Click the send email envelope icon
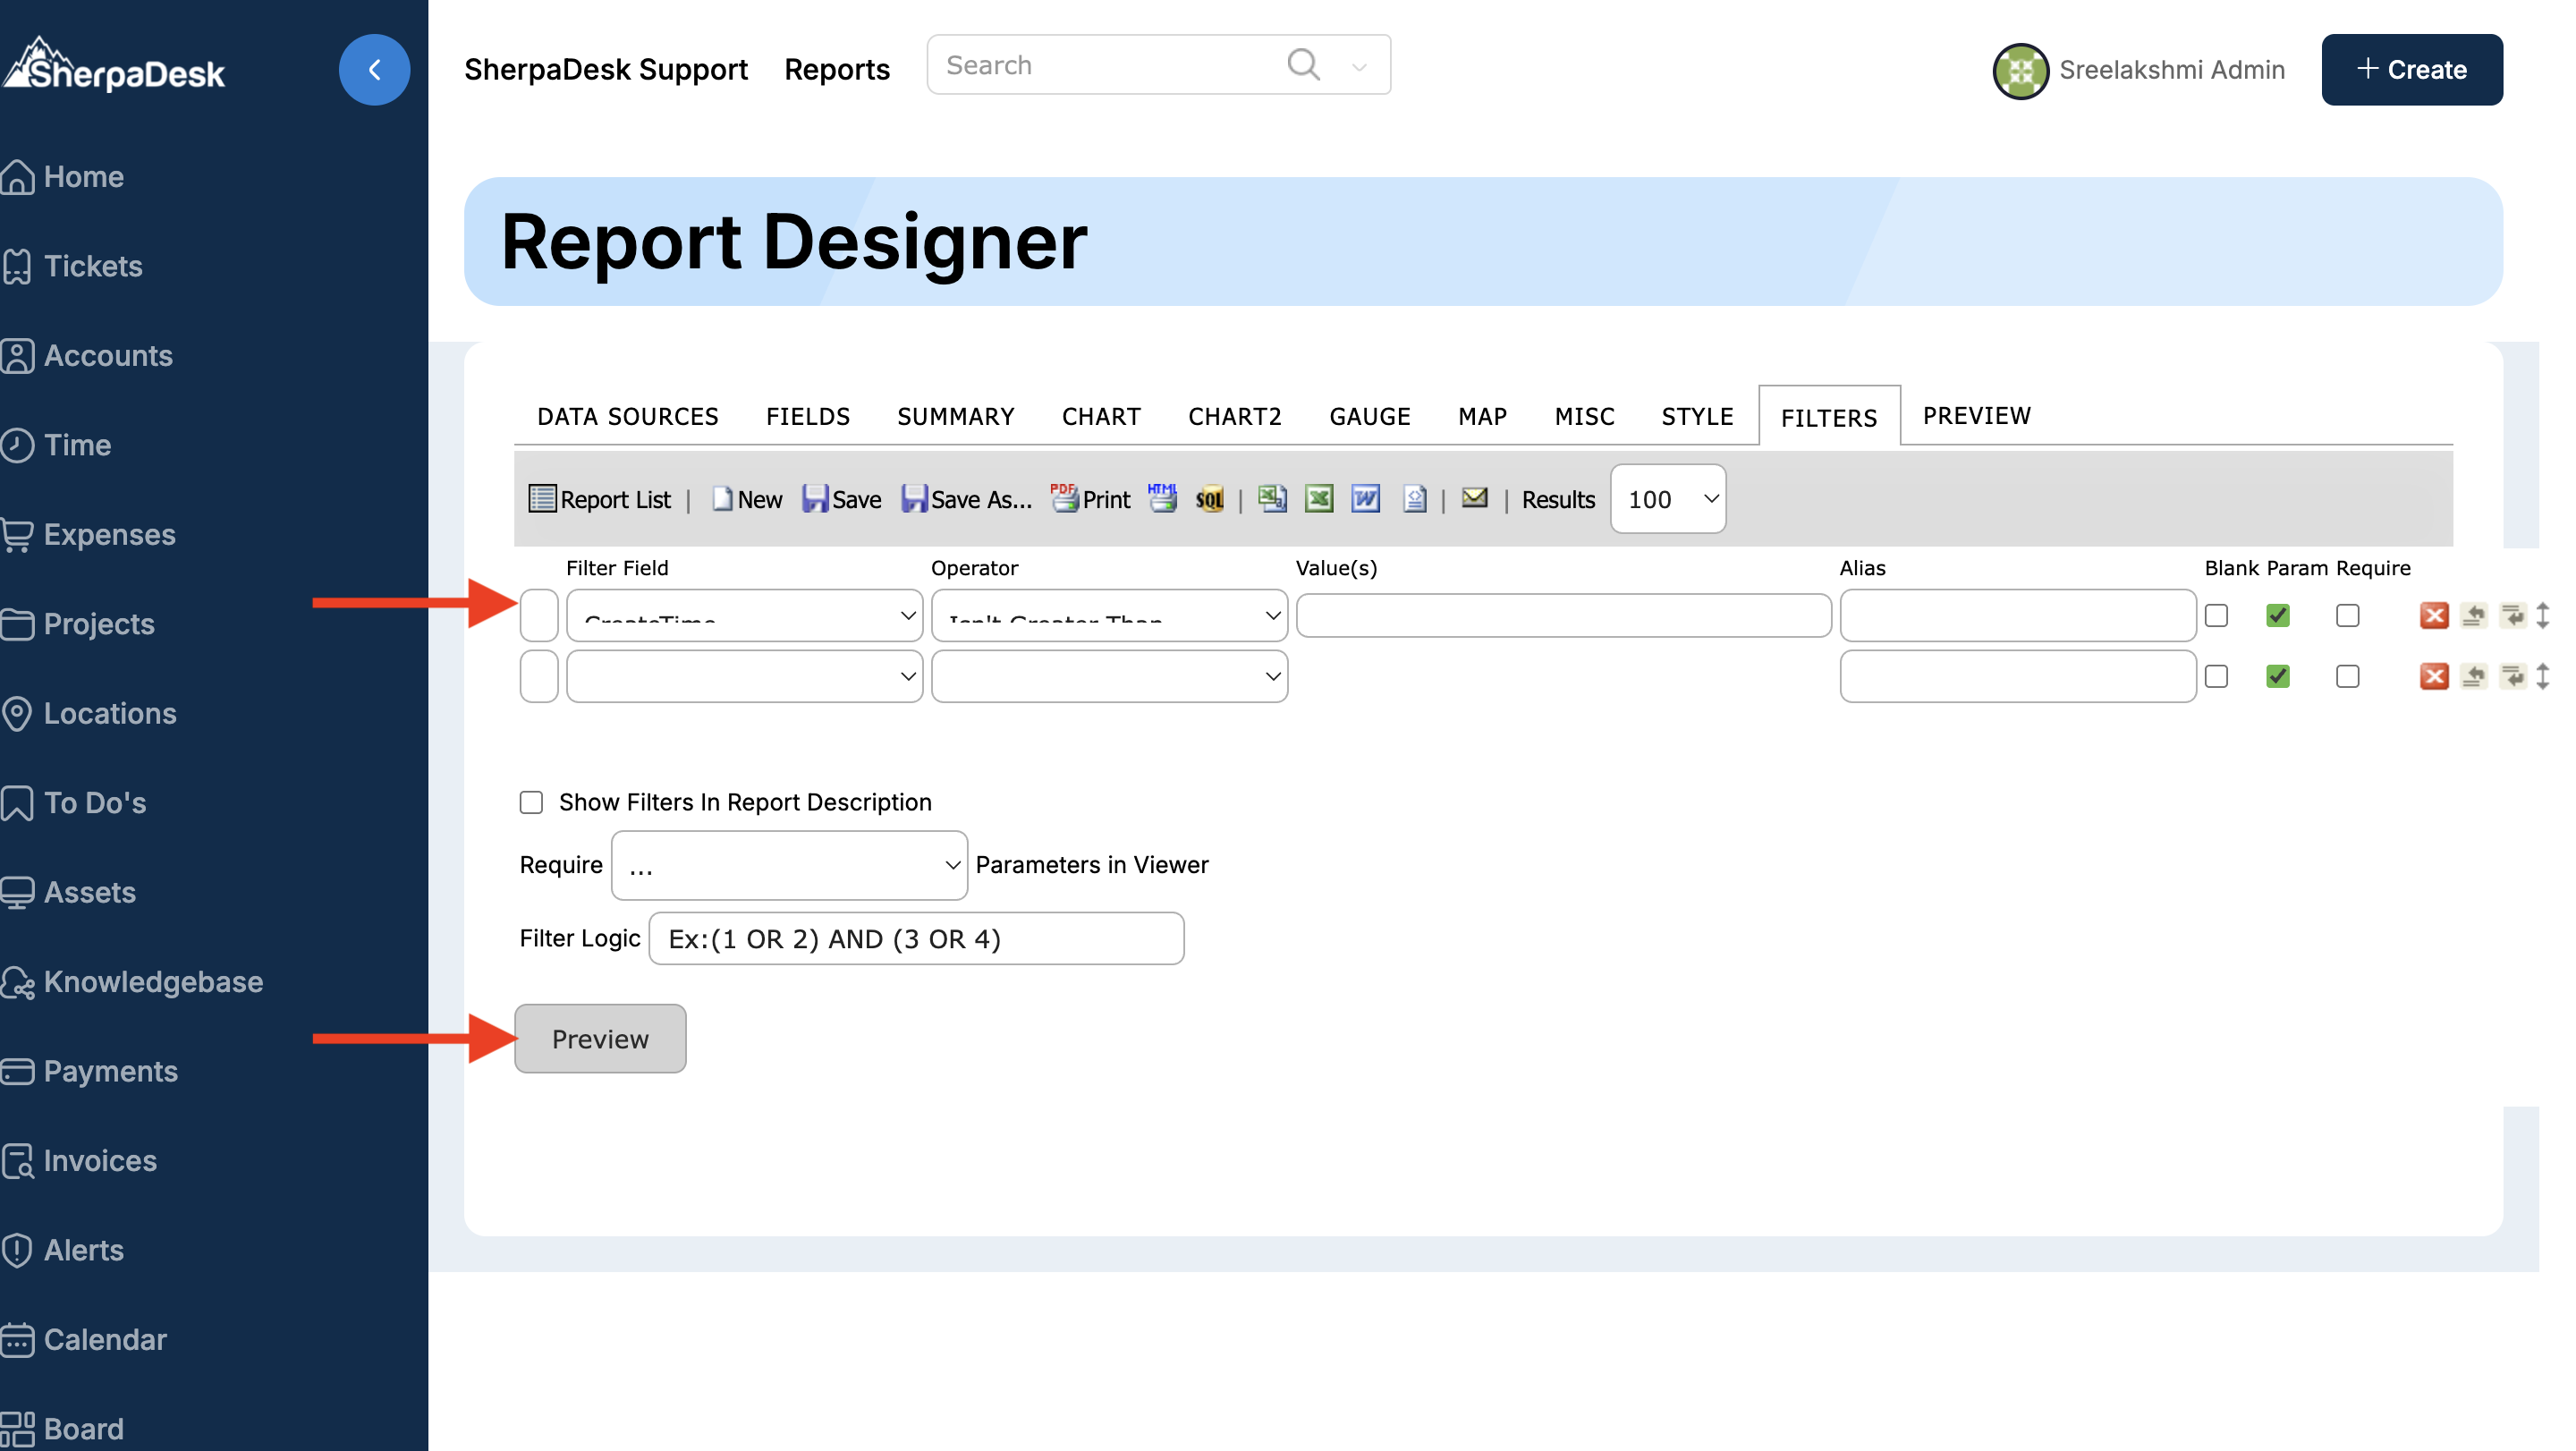This screenshot has width=2576, height=1451. (1474, 498)
